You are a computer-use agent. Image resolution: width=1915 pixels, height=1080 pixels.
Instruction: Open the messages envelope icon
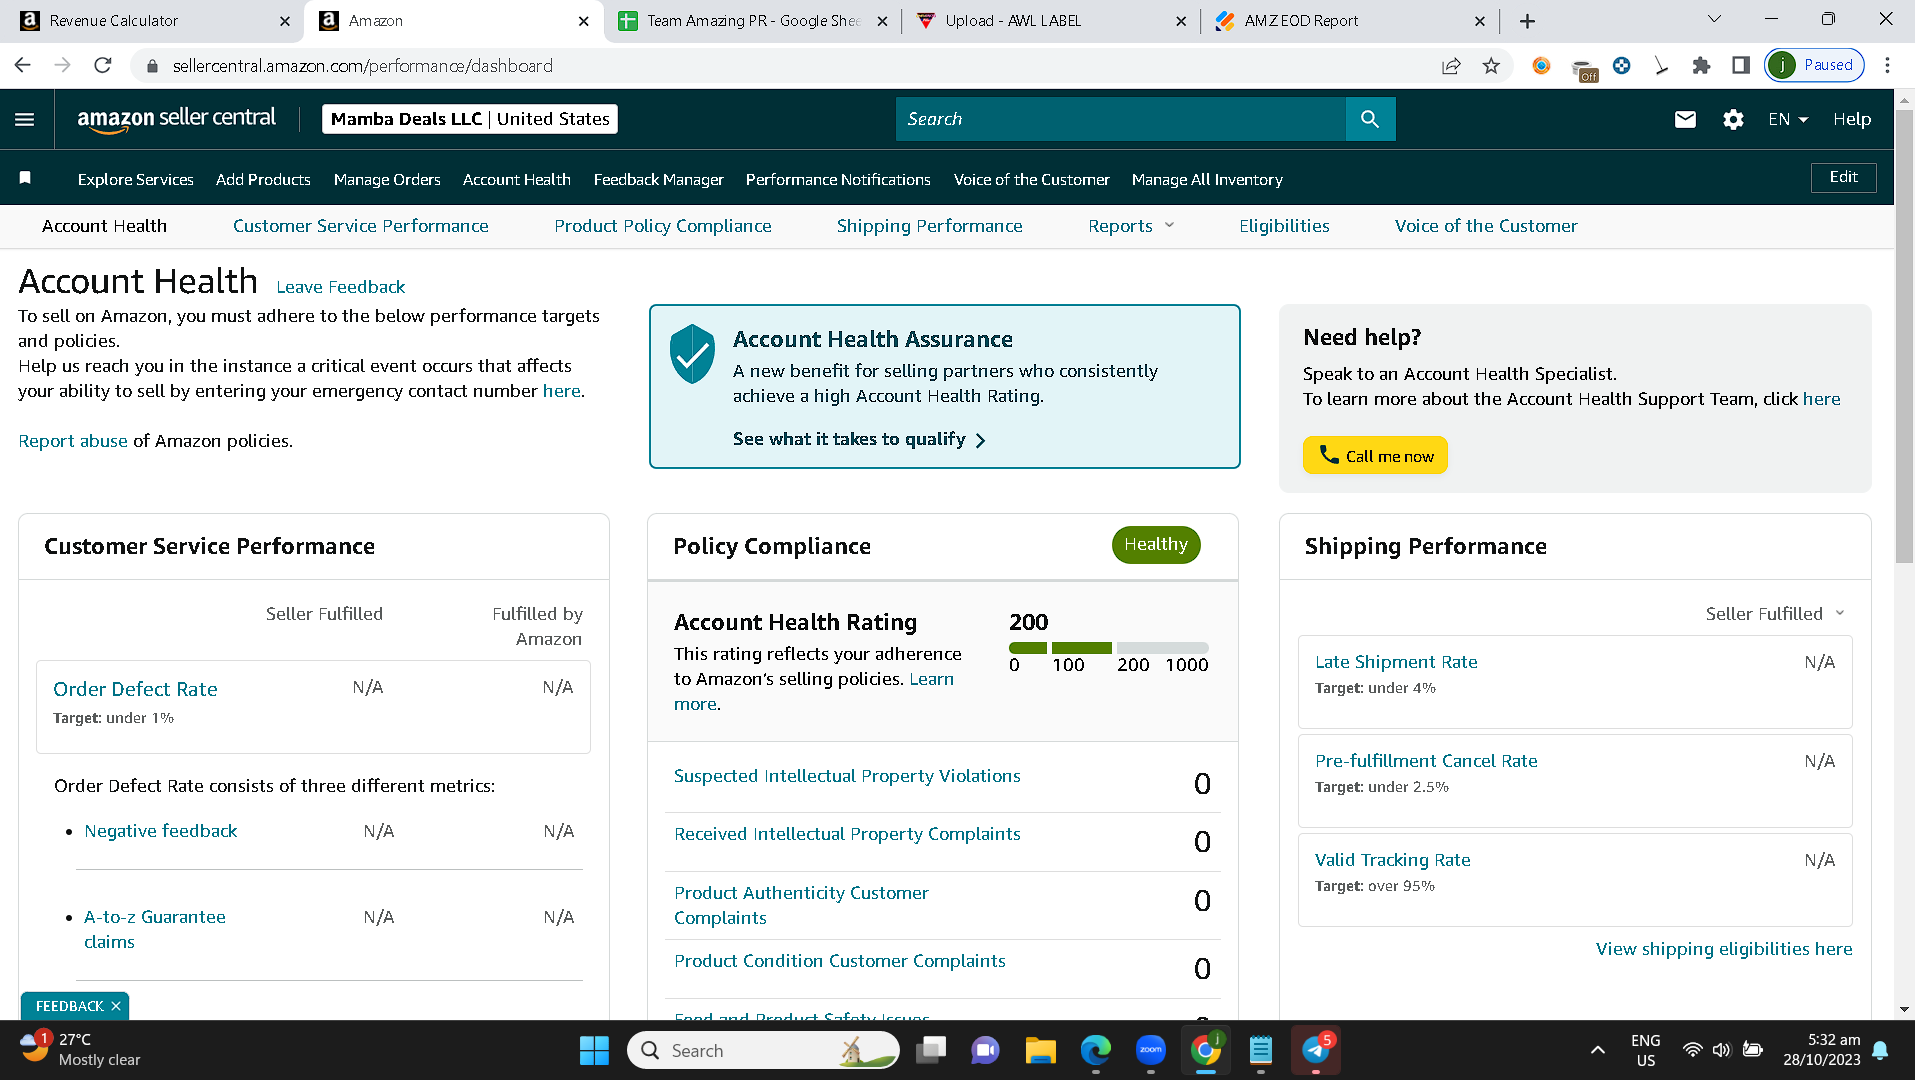[1685, 119]
